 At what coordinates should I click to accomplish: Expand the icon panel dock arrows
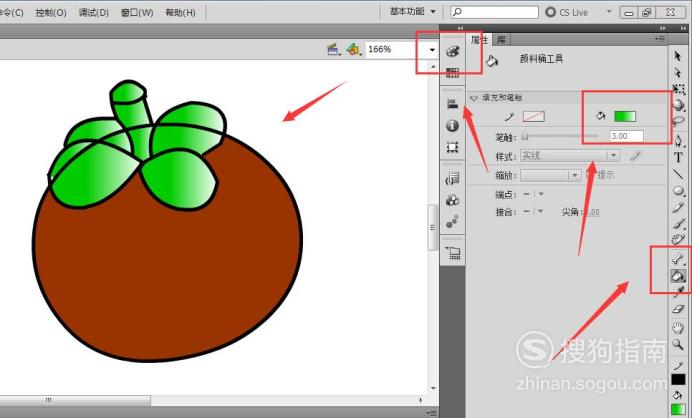pos(460,28)
